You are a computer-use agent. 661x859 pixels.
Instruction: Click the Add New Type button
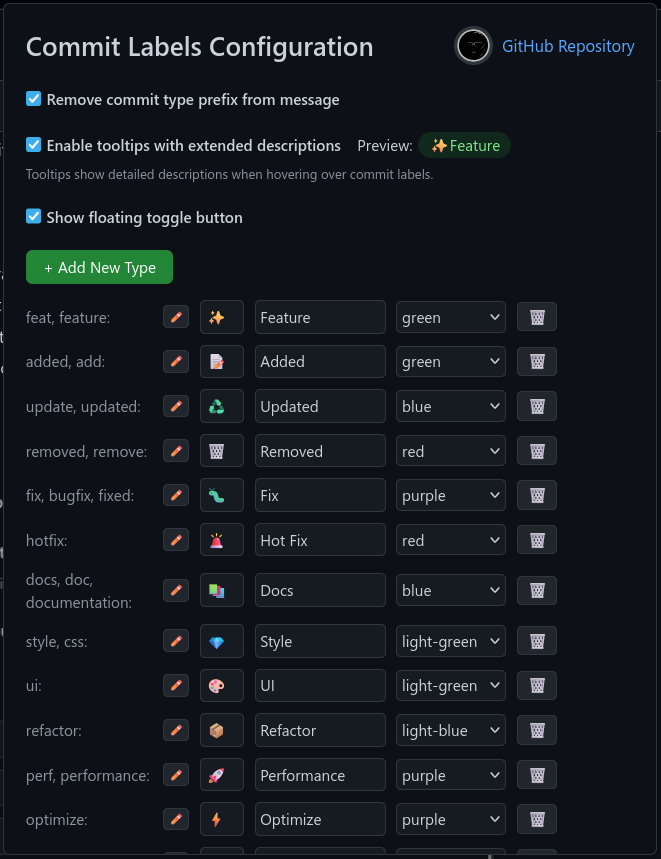(x=99, y=267)
